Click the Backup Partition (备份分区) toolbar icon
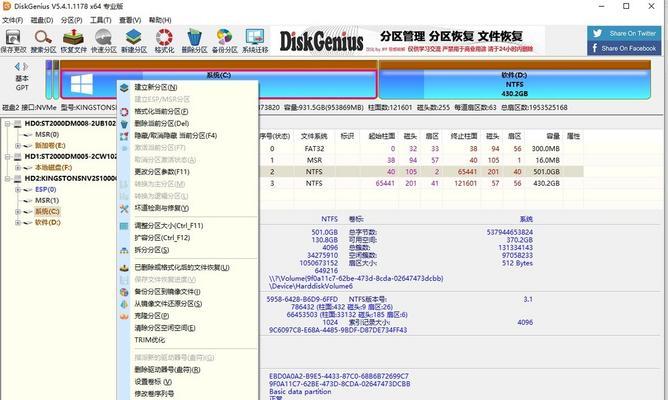Image resolution: width=668 pixels, height=400 pixels. [225, 37]
